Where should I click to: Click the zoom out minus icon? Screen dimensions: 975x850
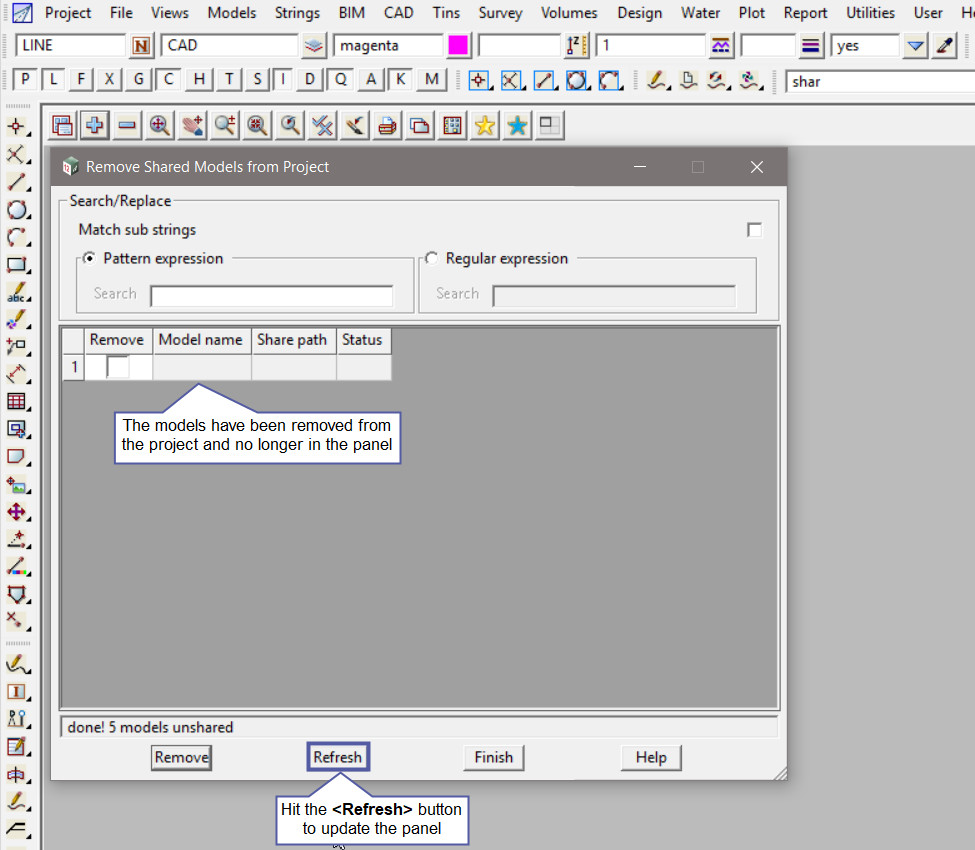pos(127,125)
